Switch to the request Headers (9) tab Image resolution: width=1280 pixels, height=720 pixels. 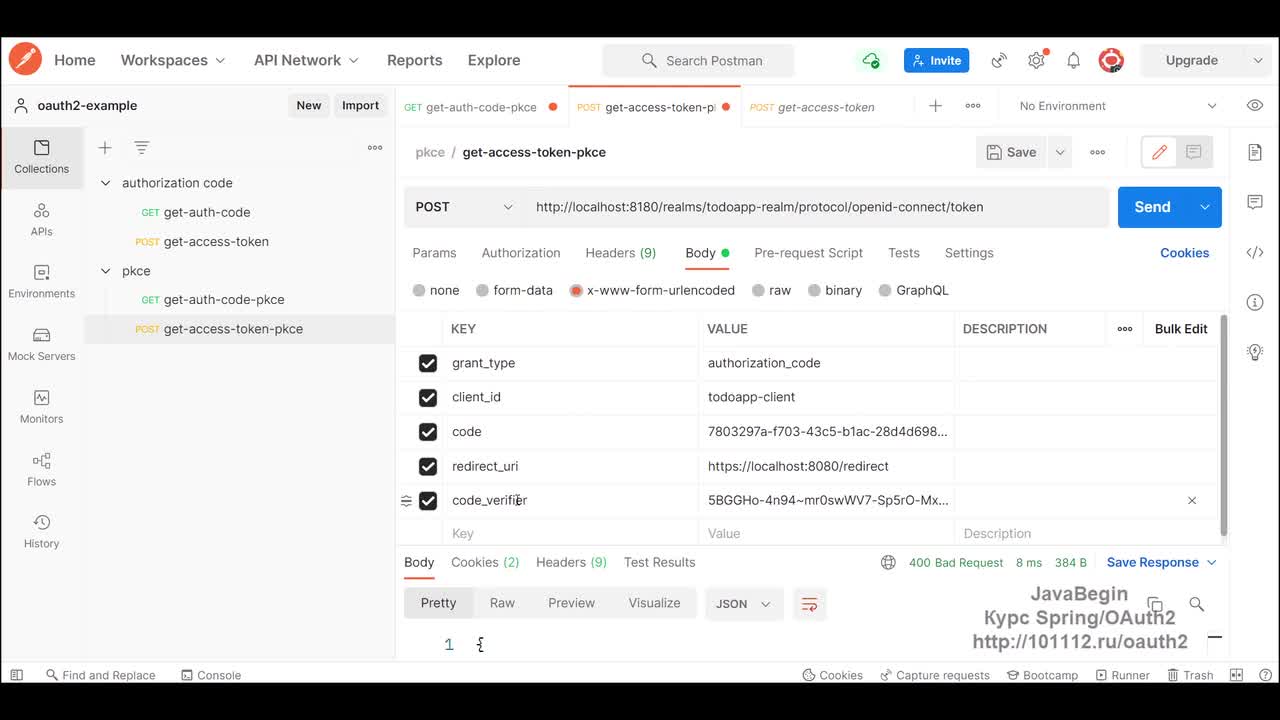click(x=620, y=253)
